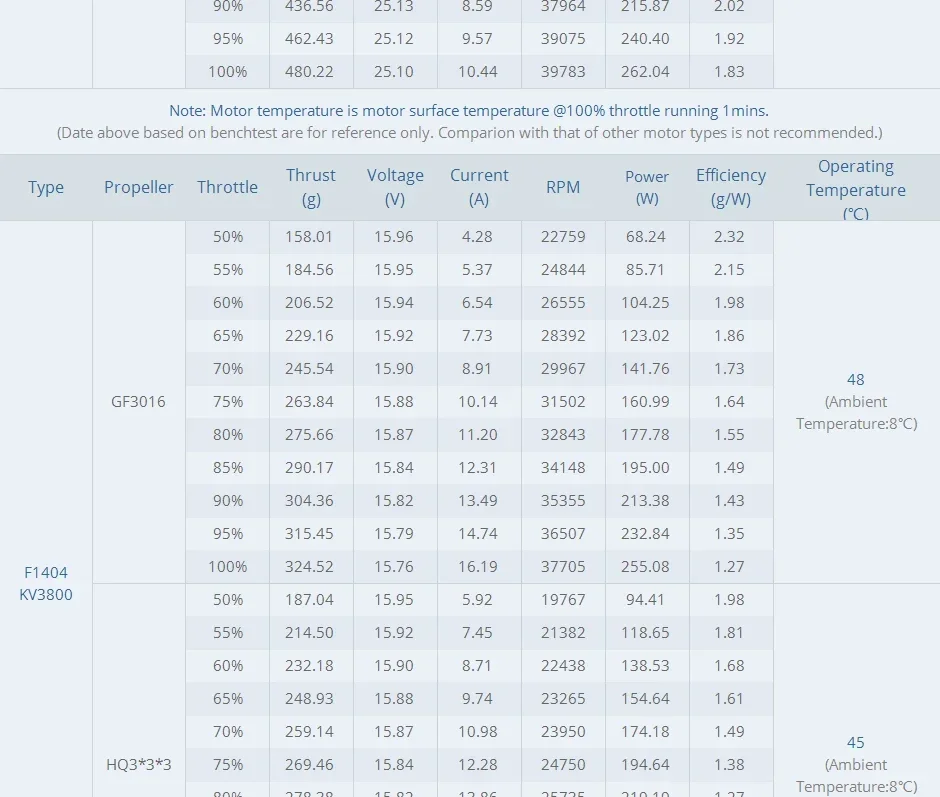Click the RPM column header
The width and height of the screenshot is (940, 797).
[563, 187]
